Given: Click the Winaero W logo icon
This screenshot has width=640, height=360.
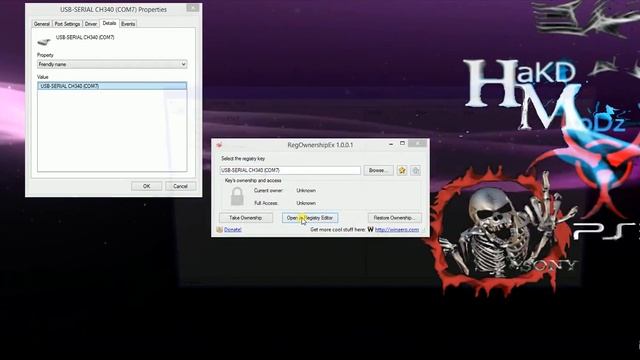Looking at the screenshot, I should point(370,230).
